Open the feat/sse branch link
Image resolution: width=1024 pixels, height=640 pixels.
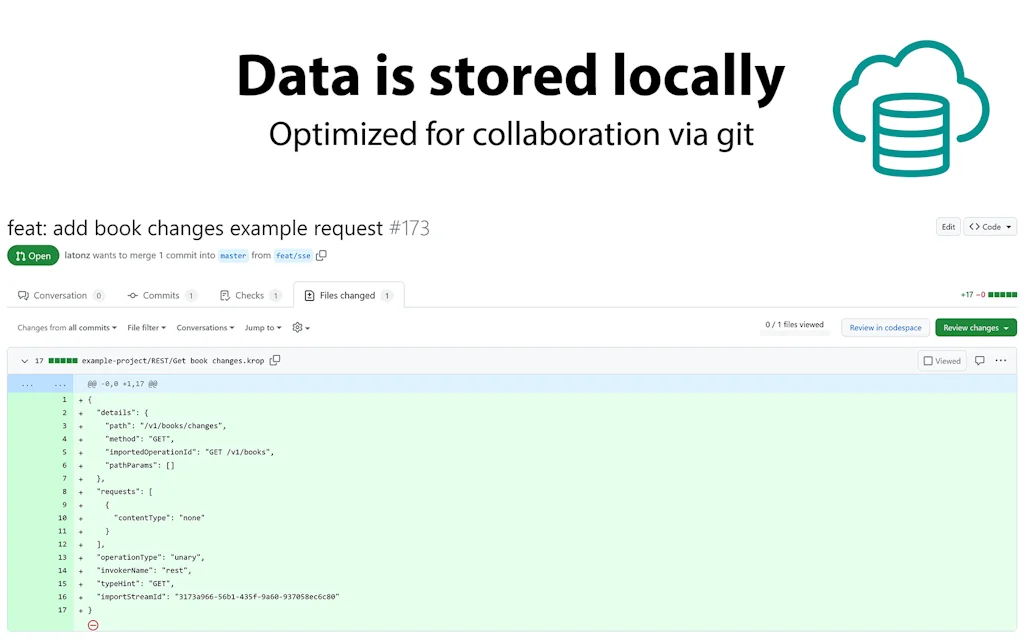tap(293, 255)
